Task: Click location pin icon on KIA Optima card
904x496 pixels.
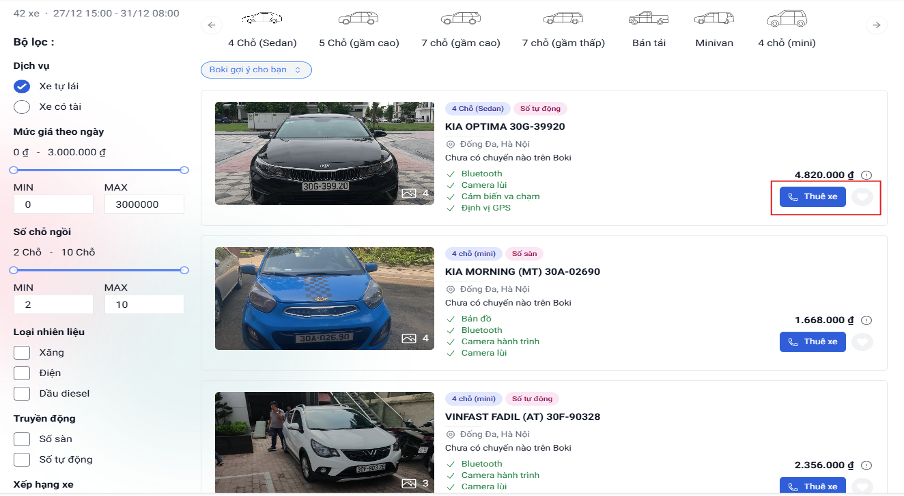Action: tap(450, 144)
